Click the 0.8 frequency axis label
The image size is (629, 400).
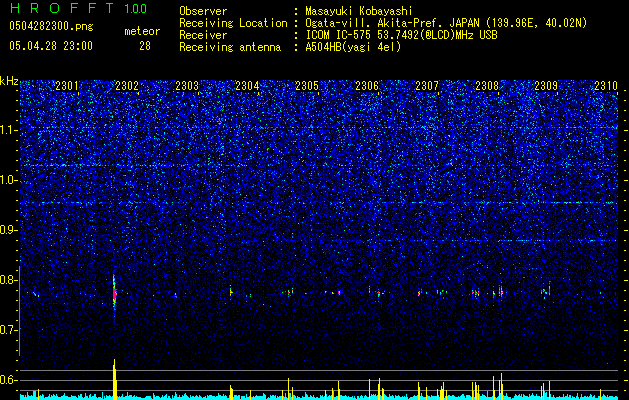tap(8, 280)
